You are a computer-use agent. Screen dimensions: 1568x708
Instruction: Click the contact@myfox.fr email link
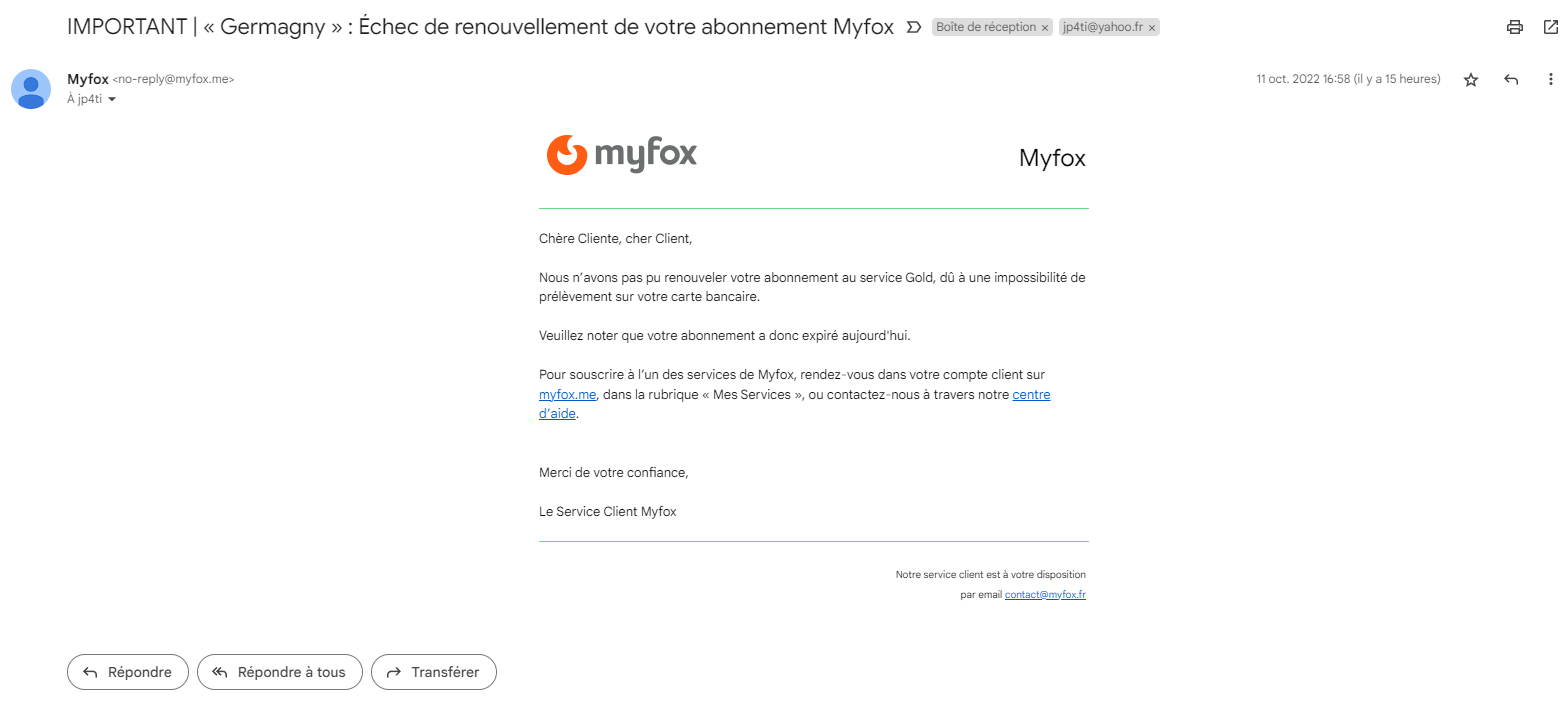pos(1045,595)
